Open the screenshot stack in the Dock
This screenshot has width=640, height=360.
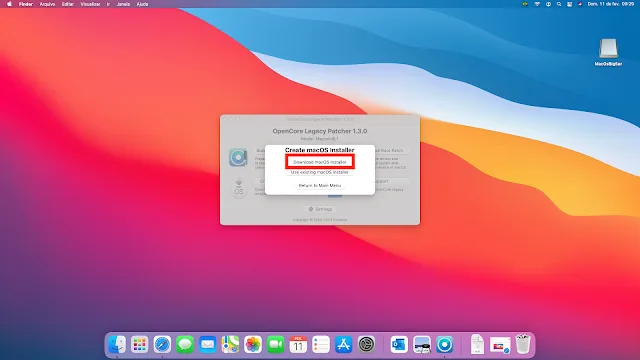[500, 345]
